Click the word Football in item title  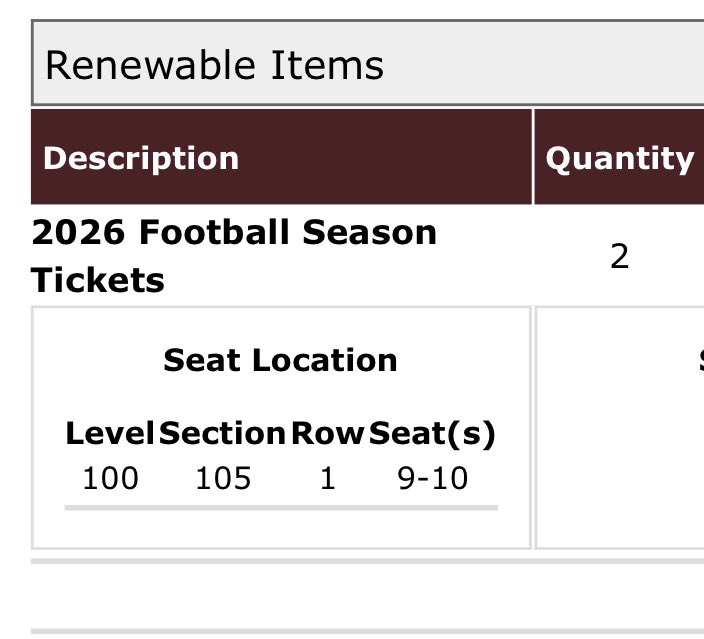(x=214, y=232)
